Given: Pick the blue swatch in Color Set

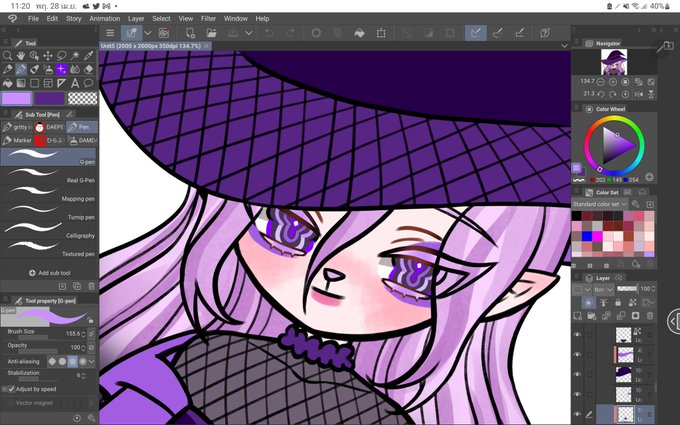Looking at the screenshot, I should click(x=587, y=236).
